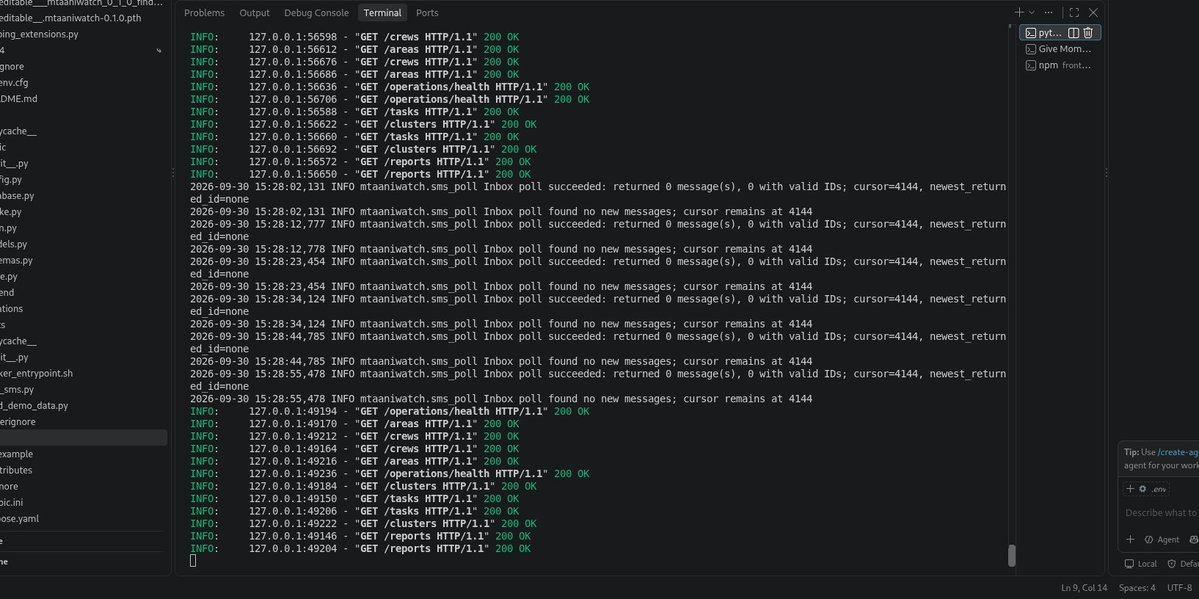
Task: Open the file ending in base.py
Action: point(83,196)
